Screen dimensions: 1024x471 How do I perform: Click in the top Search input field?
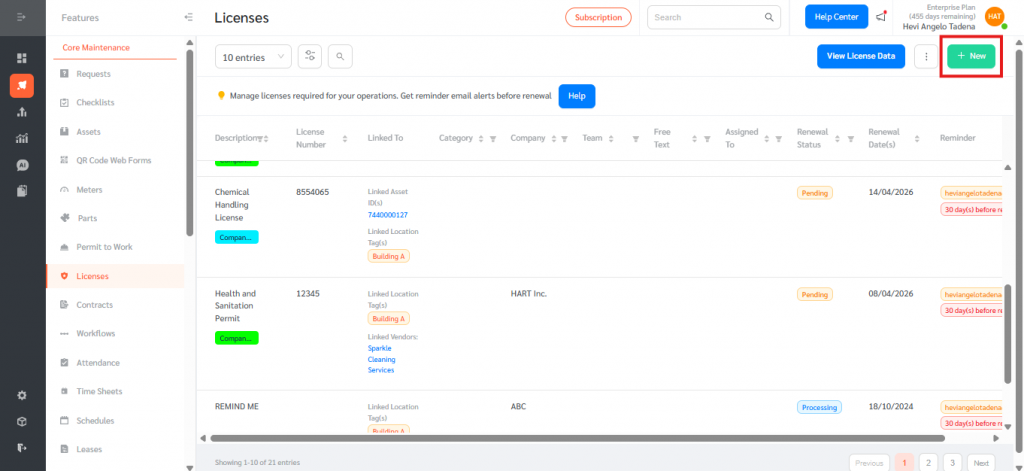[706, 17]
